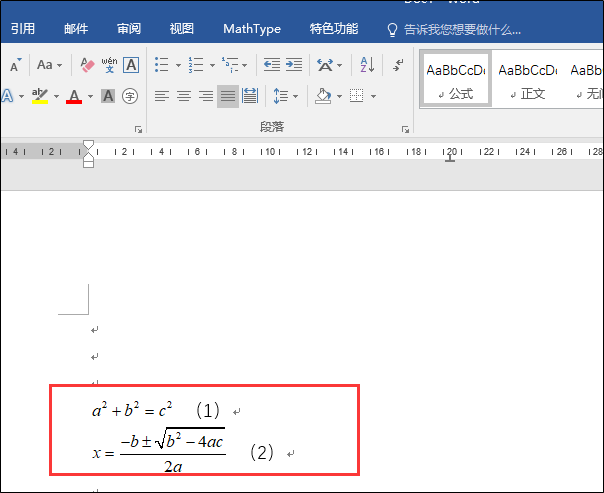Open the 邮件 ribbon tab
The height and width of the screenshot is (493, 604).
point(76,29)
